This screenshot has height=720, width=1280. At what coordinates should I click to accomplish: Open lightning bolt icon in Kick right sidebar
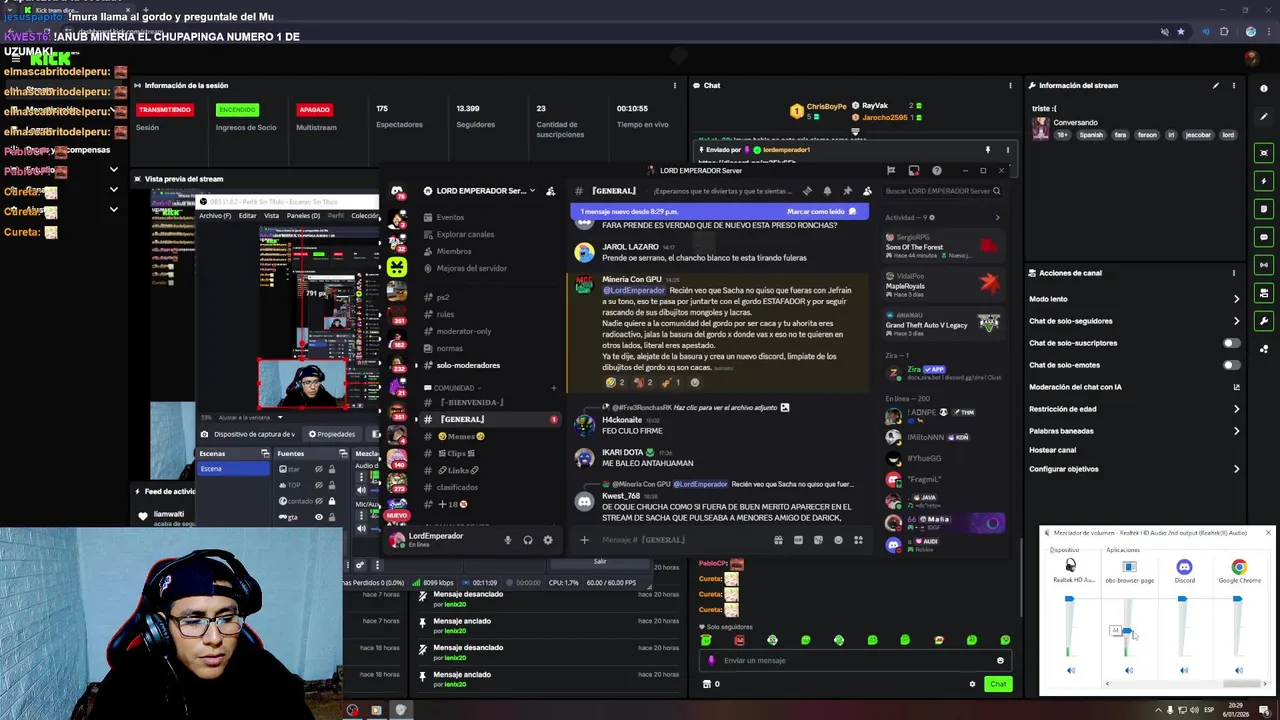pos(1264,181)
